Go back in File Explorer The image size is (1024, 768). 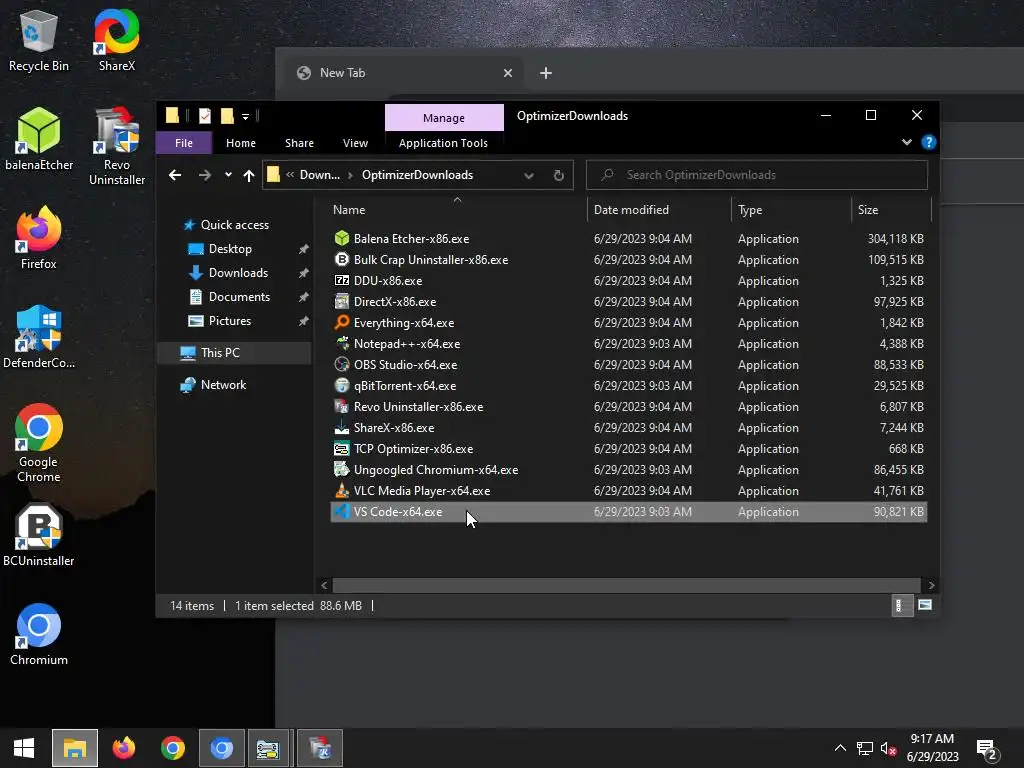tap(175, 175)
